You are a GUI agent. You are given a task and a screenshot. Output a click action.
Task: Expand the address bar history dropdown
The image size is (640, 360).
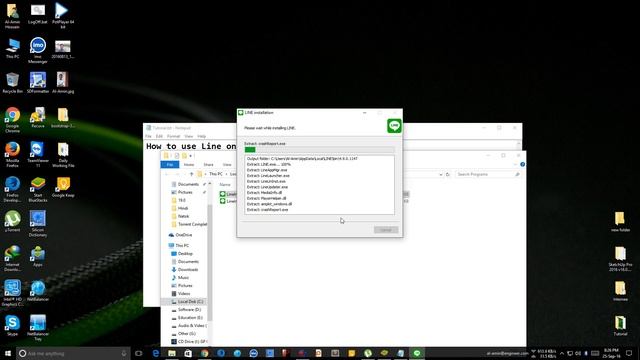441,174
